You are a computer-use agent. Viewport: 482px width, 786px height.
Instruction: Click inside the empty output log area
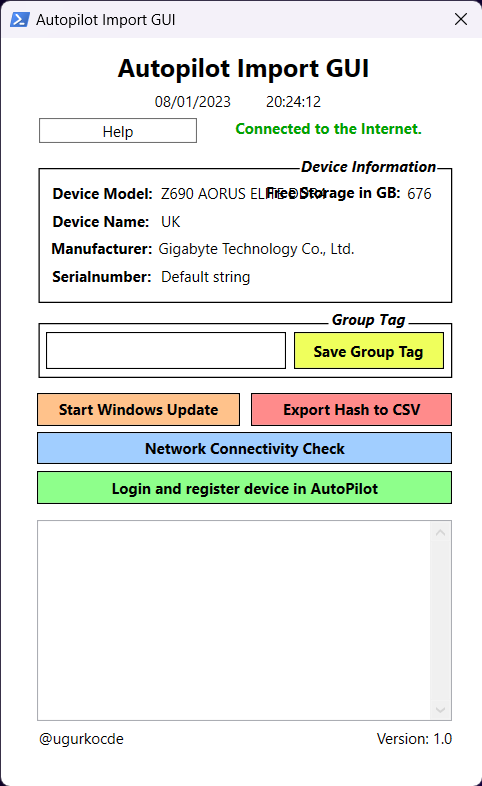point(234,621)
